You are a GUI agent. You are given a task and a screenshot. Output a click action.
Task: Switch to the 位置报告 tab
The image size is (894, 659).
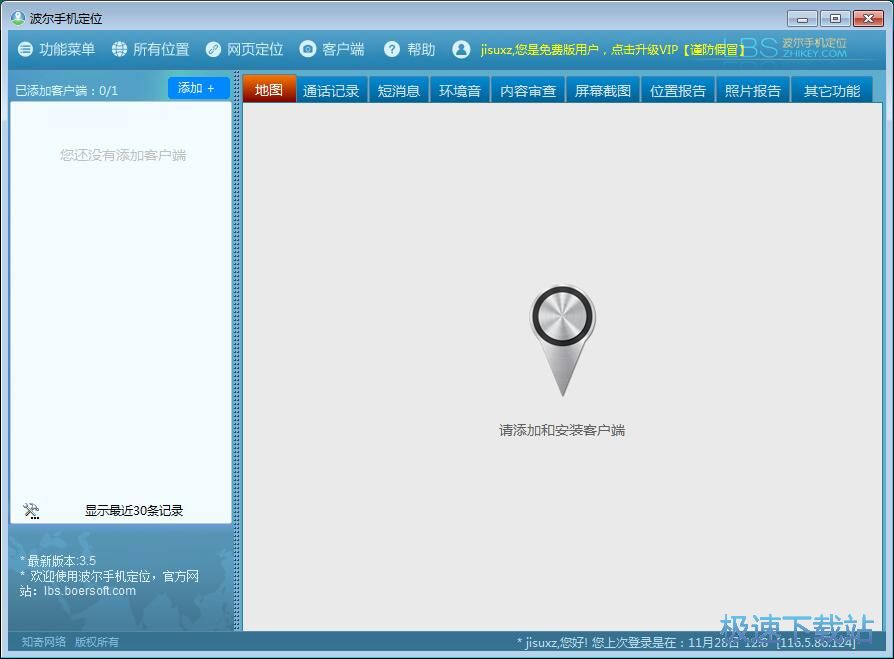click(678, 91)
